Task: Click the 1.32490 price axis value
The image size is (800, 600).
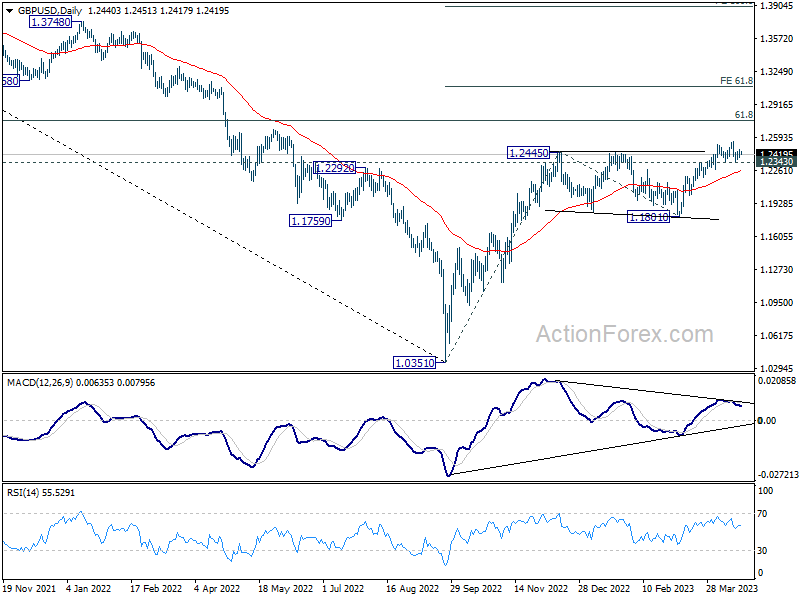Action: point(777,71)
